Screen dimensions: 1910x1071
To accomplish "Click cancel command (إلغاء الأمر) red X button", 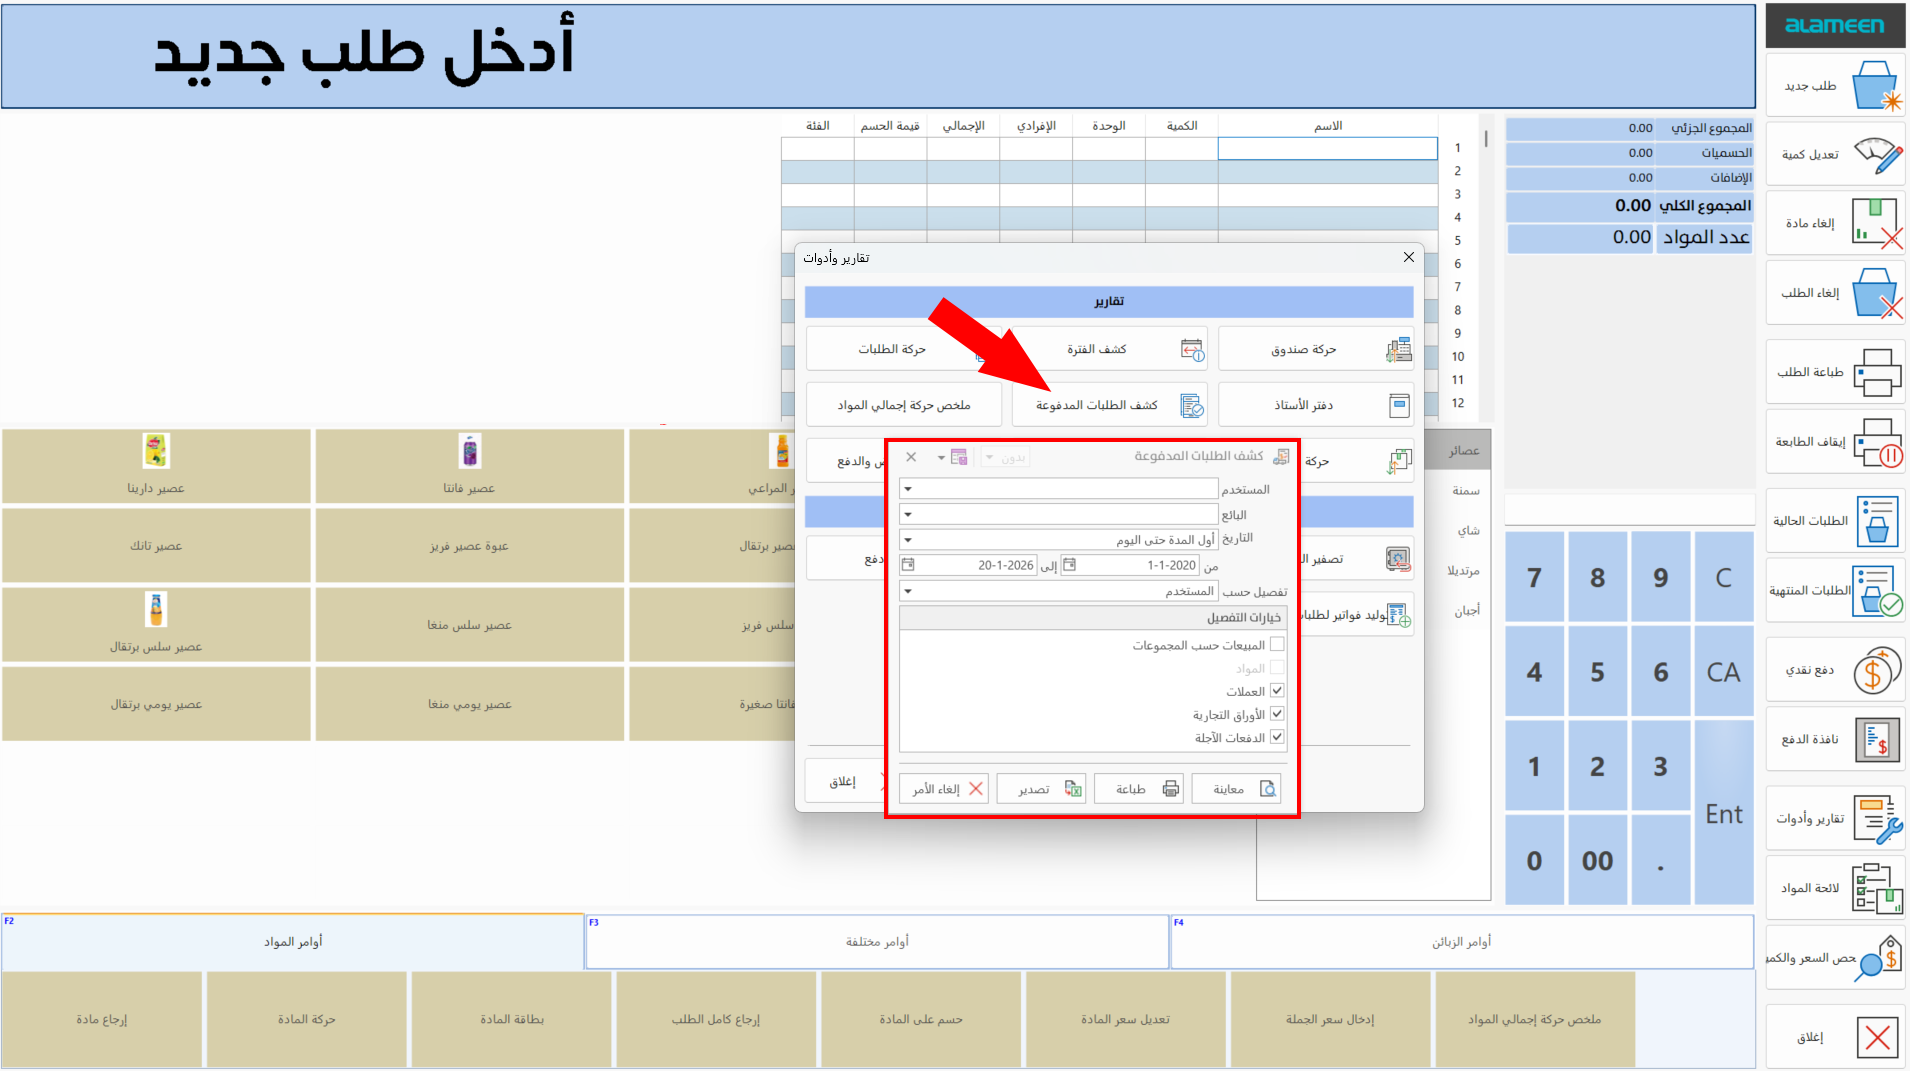I will point(944,789).
